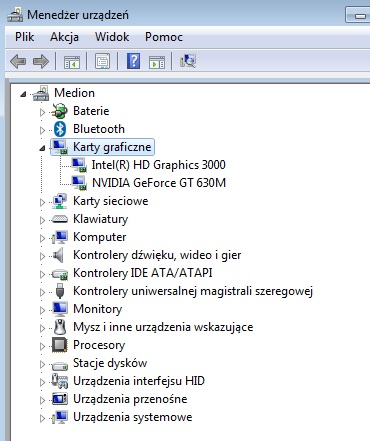
Task: Click the Urządzenia przenośne device icon
Action: [x=60, y=399]
